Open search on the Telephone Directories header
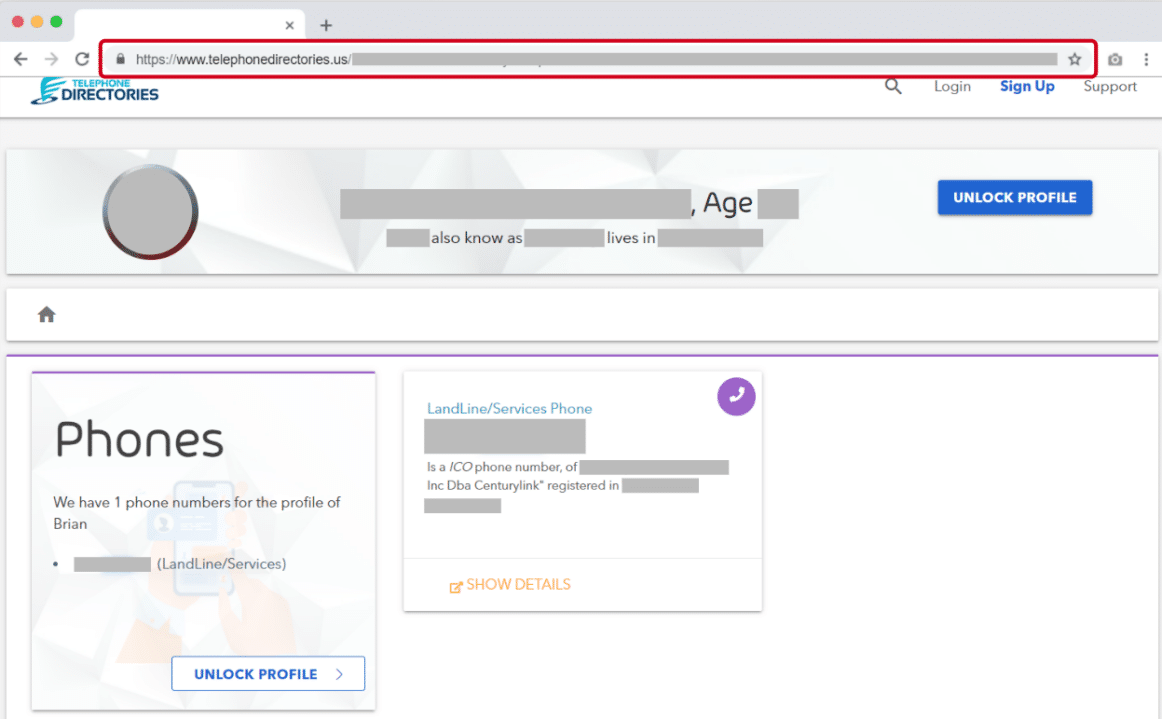Viewport: 1162px width, 719px height. (x=893, y=87)
